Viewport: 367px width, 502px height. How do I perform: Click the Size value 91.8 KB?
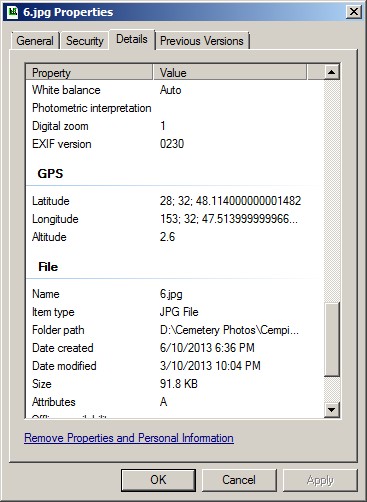(179, 384)
